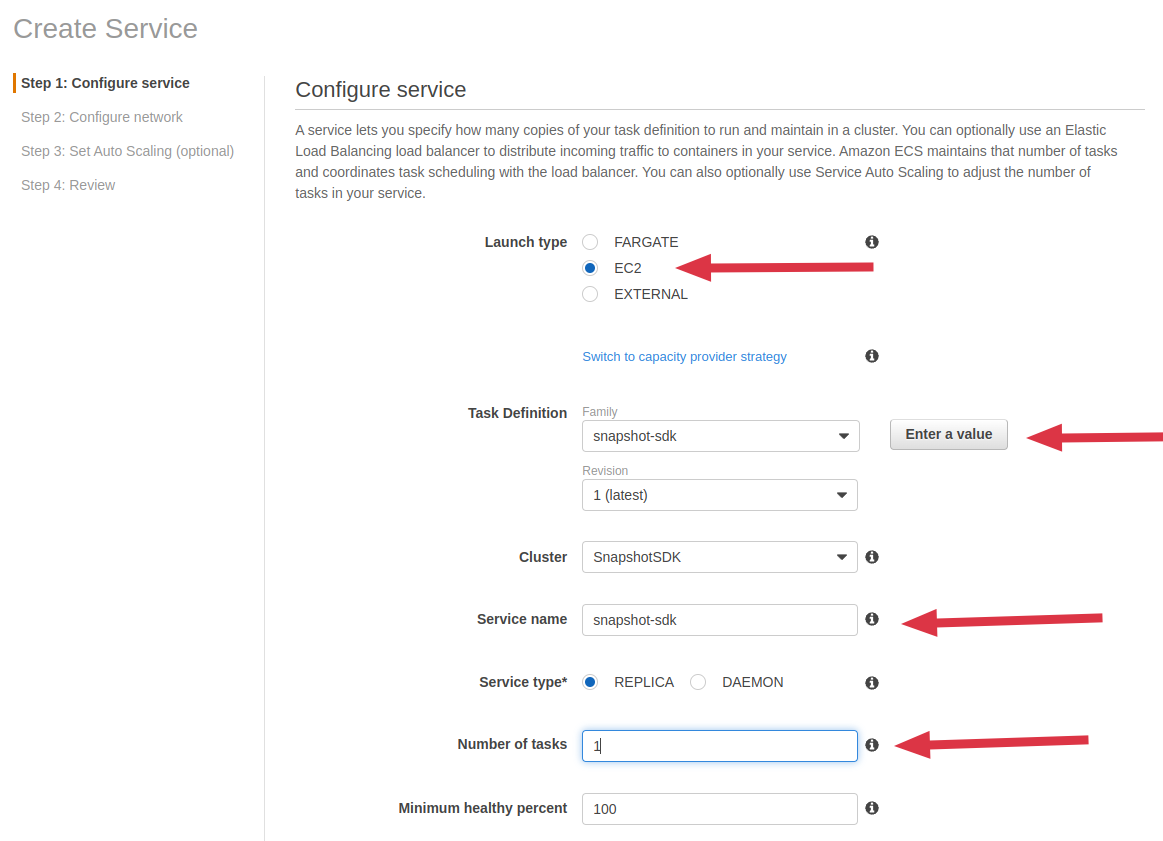Viewport: 1163px width, 841px height.
Task: Click Switch to capacity provider strategy link
Action: click(x=684, y=357)
